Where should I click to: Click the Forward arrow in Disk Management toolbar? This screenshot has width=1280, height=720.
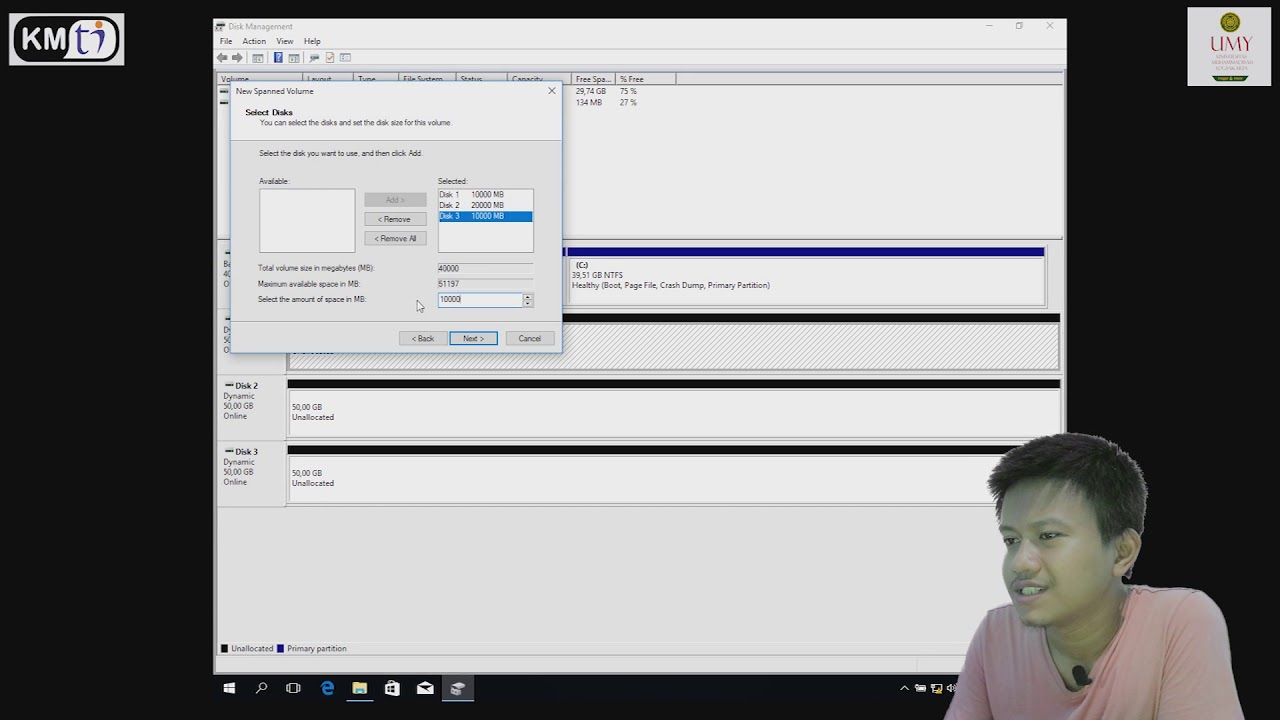click(237, 58)
